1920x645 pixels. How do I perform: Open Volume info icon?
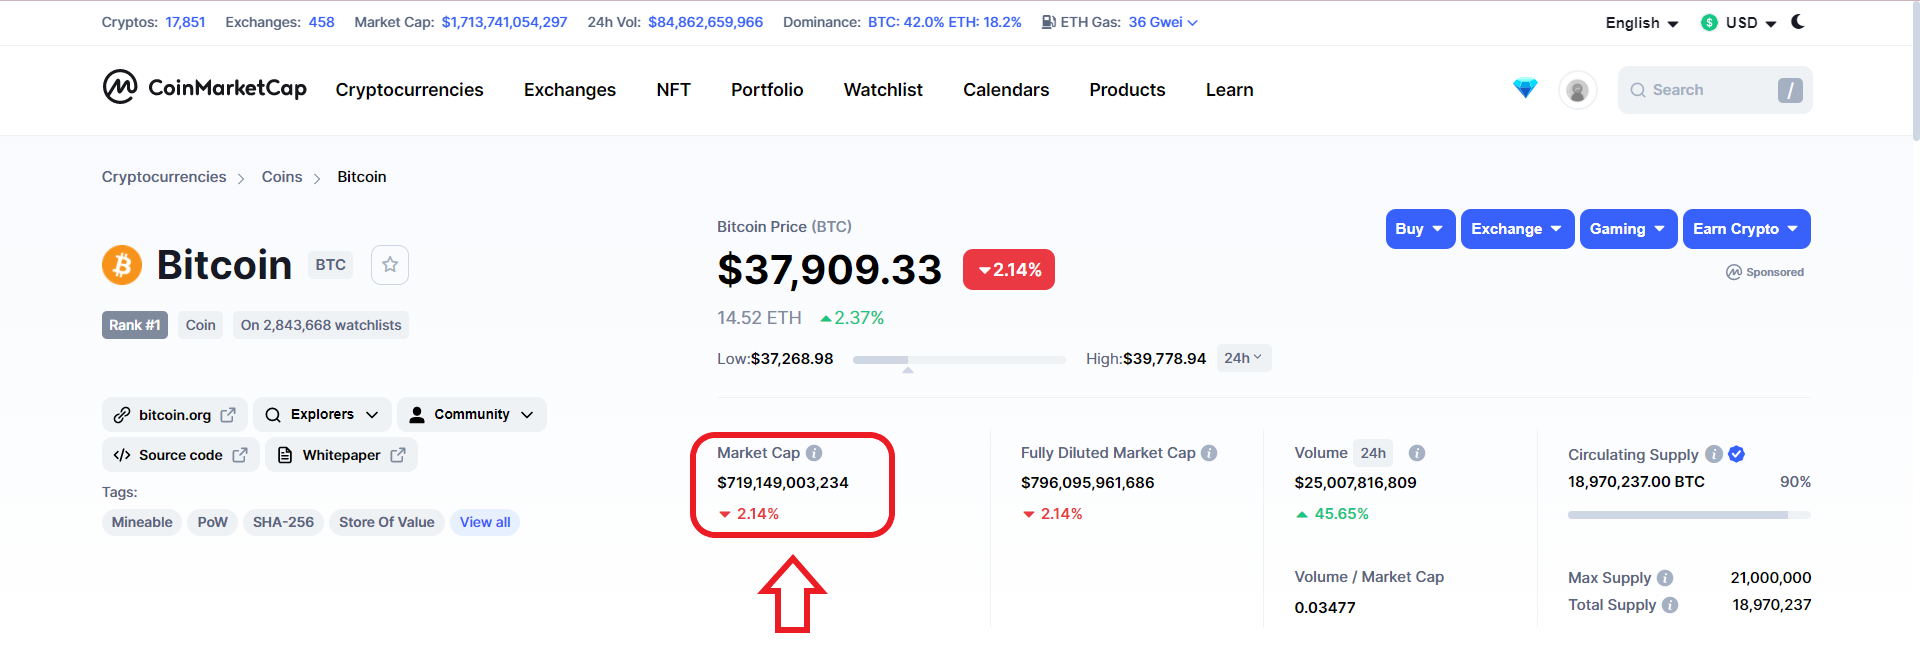pos(1417,453)
